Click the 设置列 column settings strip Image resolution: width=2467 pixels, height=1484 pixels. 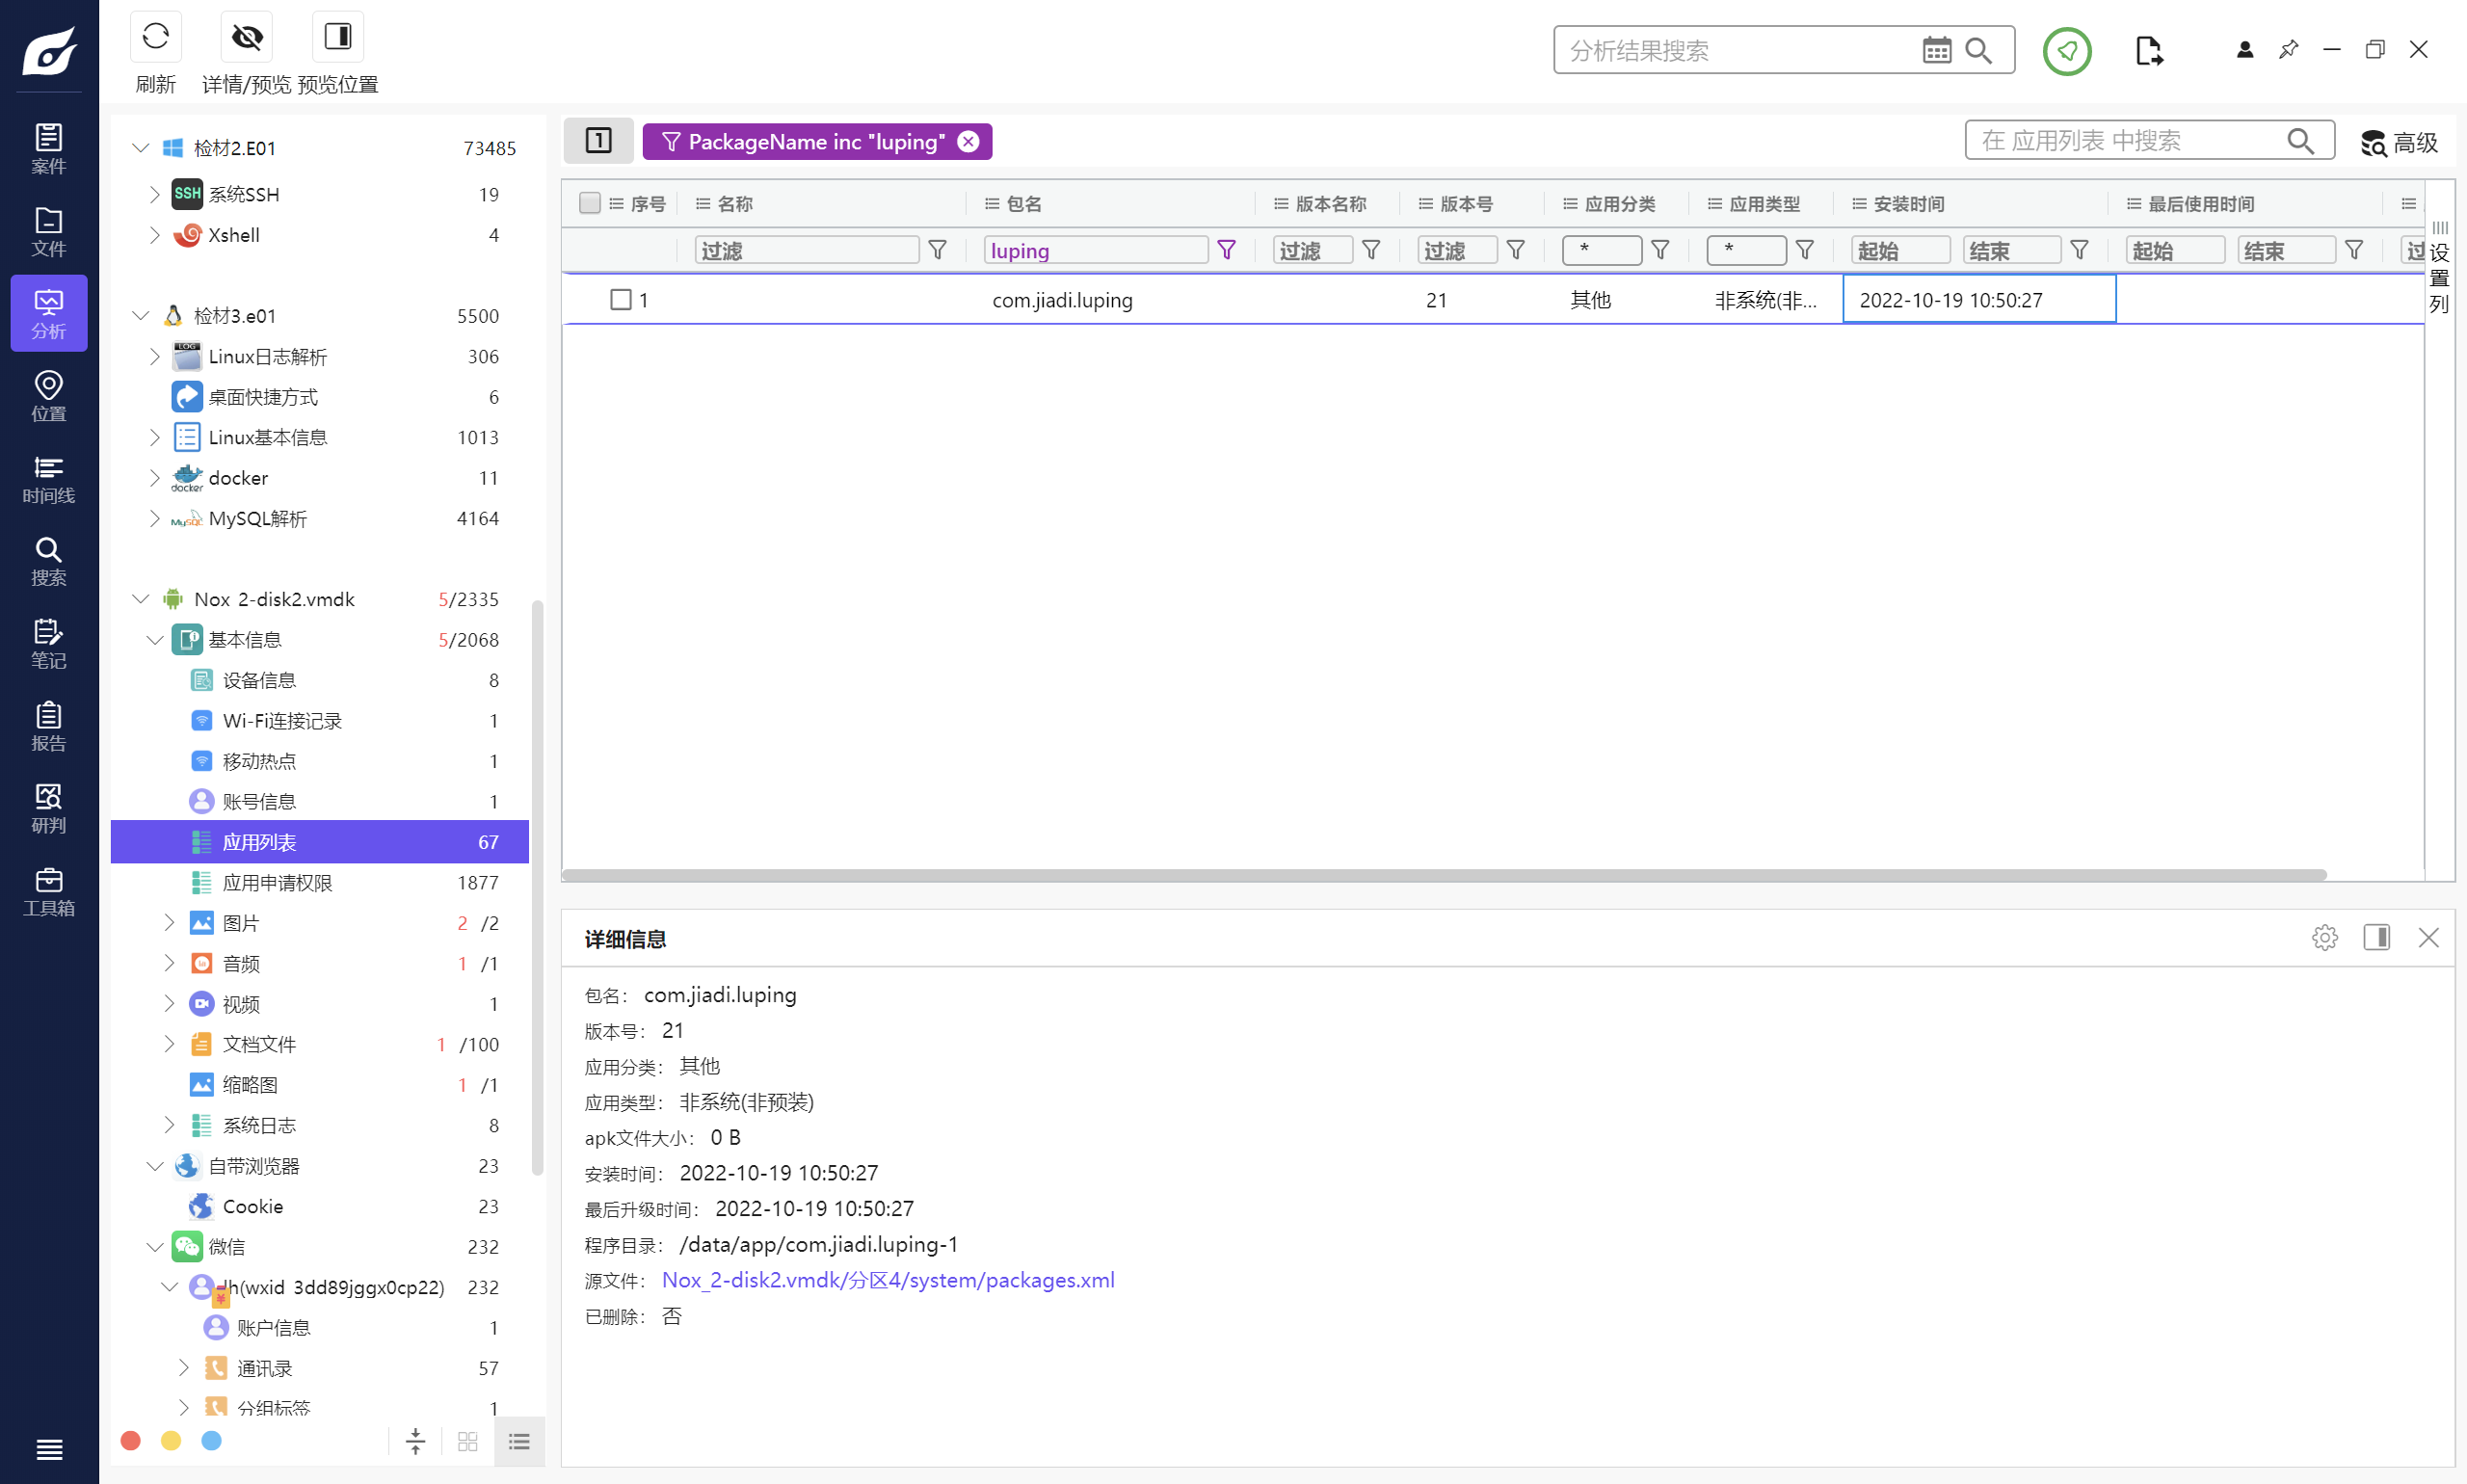[2439, 270]
